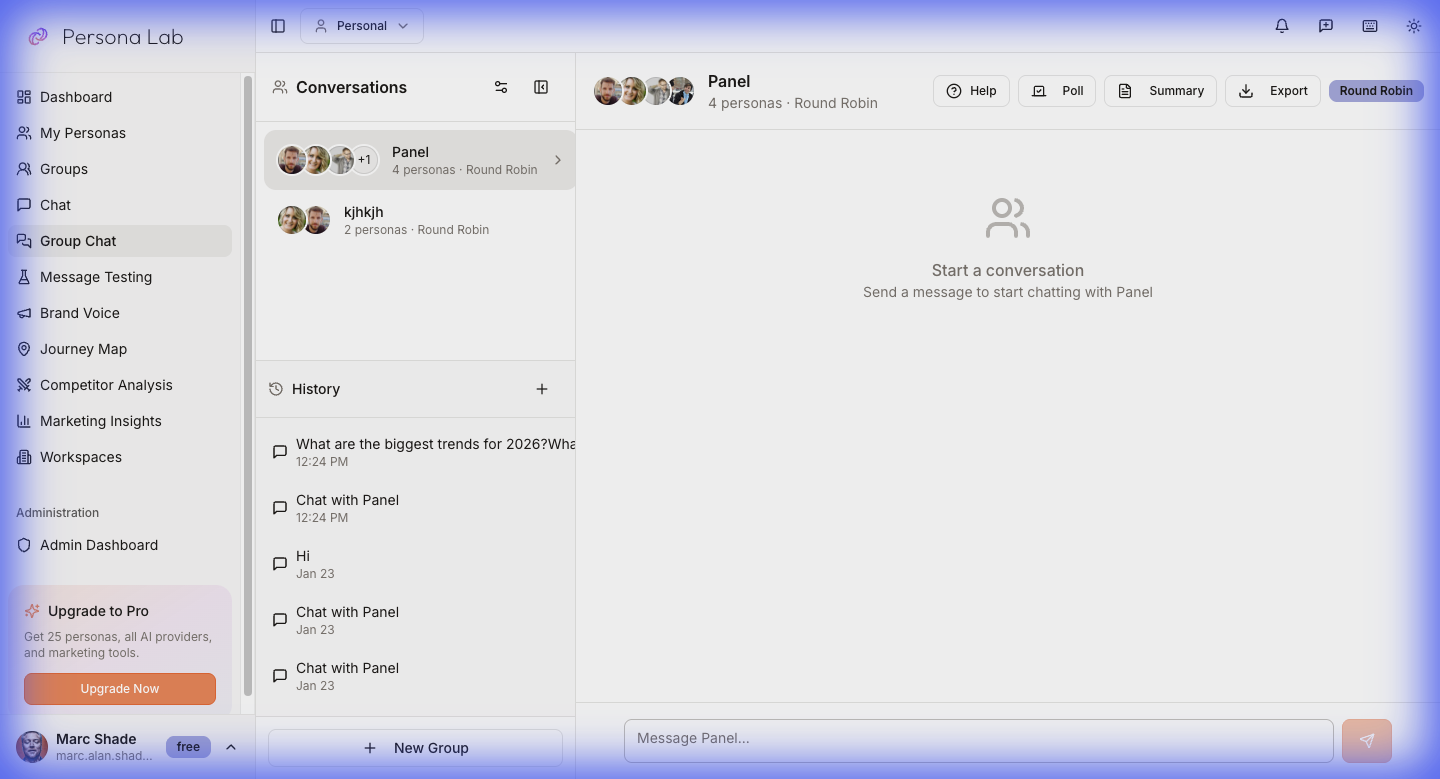Screen dimensions: 1440x779
Task: Focus the Message Panel input field
Action: (979, 741)
